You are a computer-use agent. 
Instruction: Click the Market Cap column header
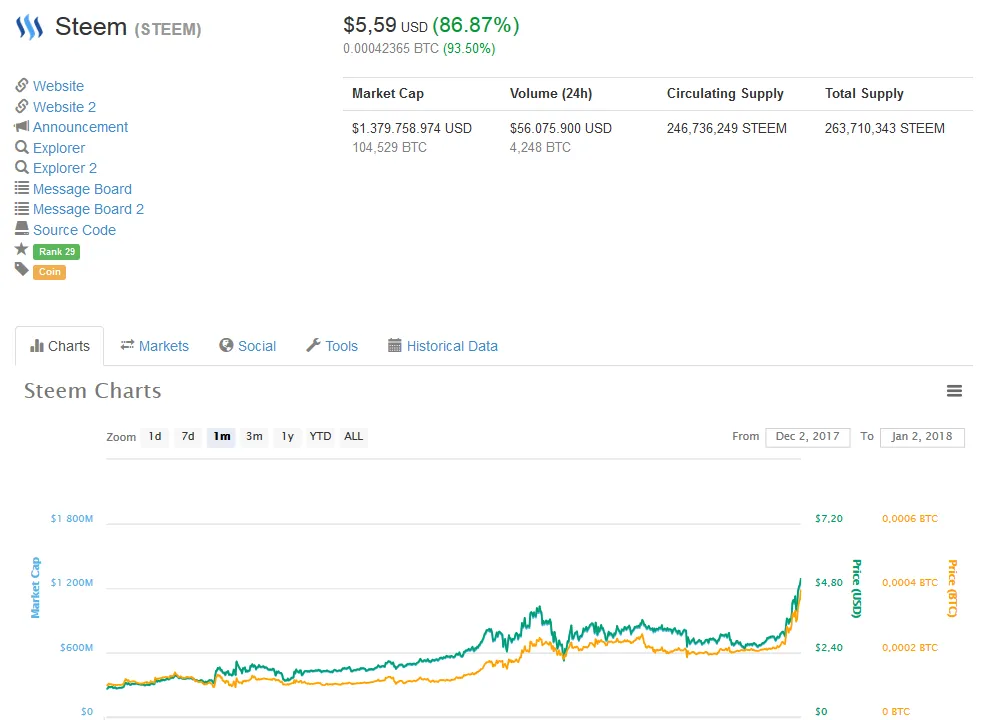388,94
